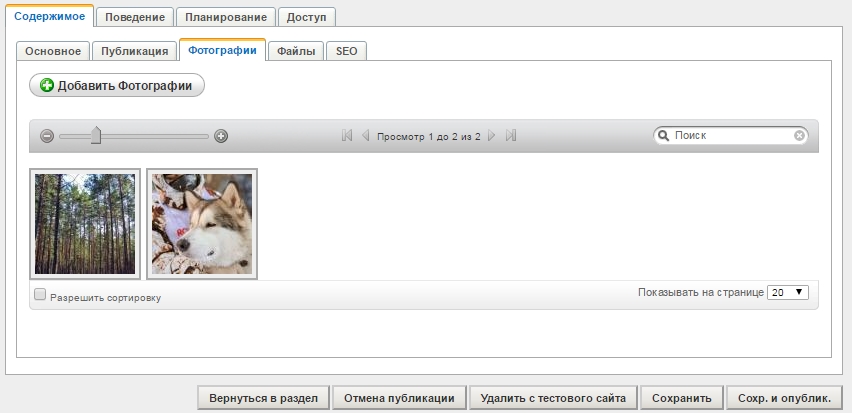Switch to Содержимое tab
852x413 pixels.
click(49, 16)
